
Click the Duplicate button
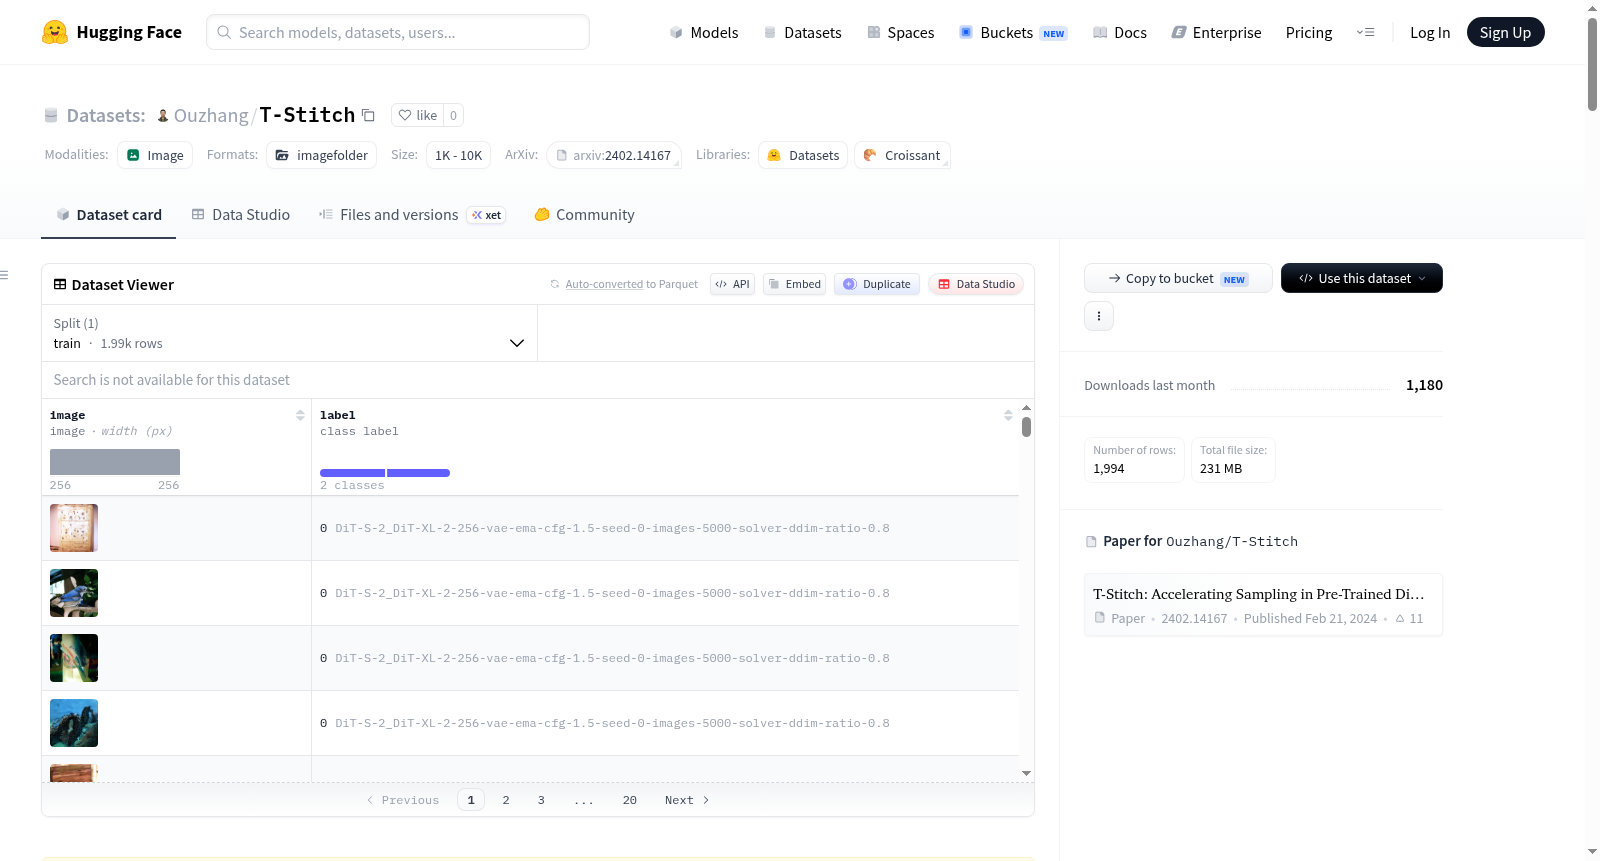pos(877,284)
